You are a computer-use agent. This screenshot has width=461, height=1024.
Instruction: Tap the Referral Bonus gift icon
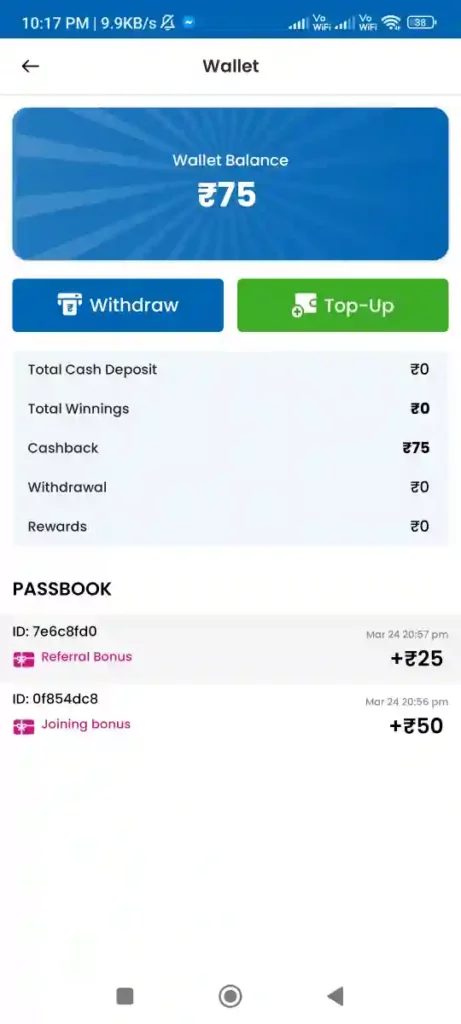click(24, 659)
